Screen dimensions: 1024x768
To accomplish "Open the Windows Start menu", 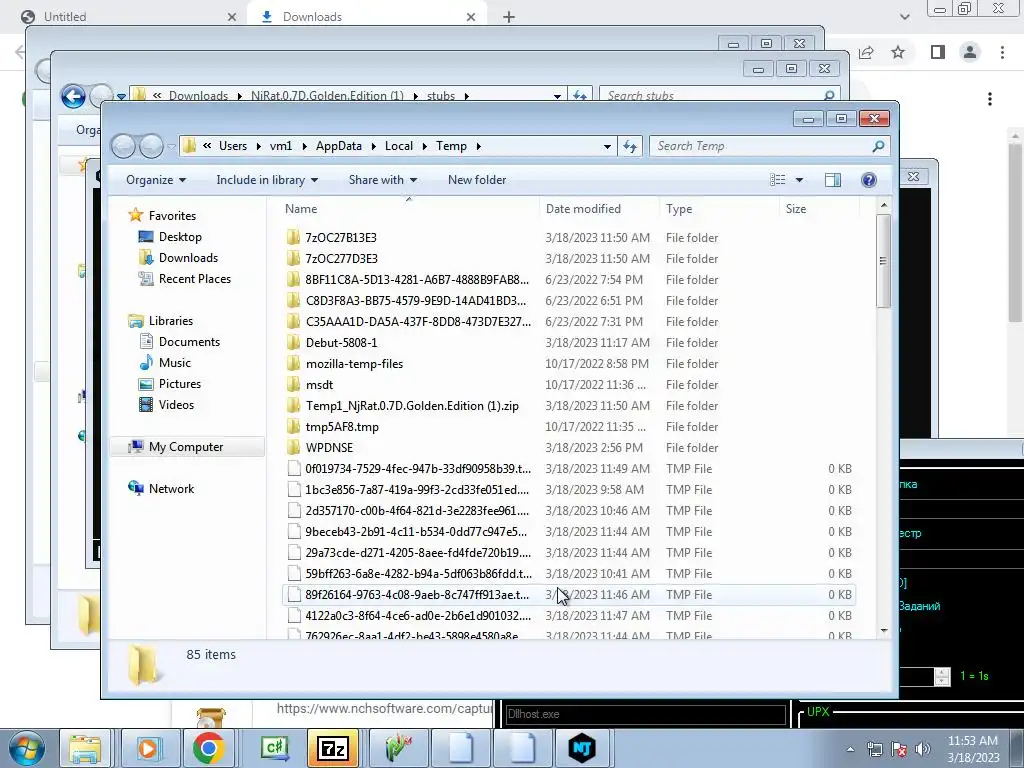I will tap(27, 748).
